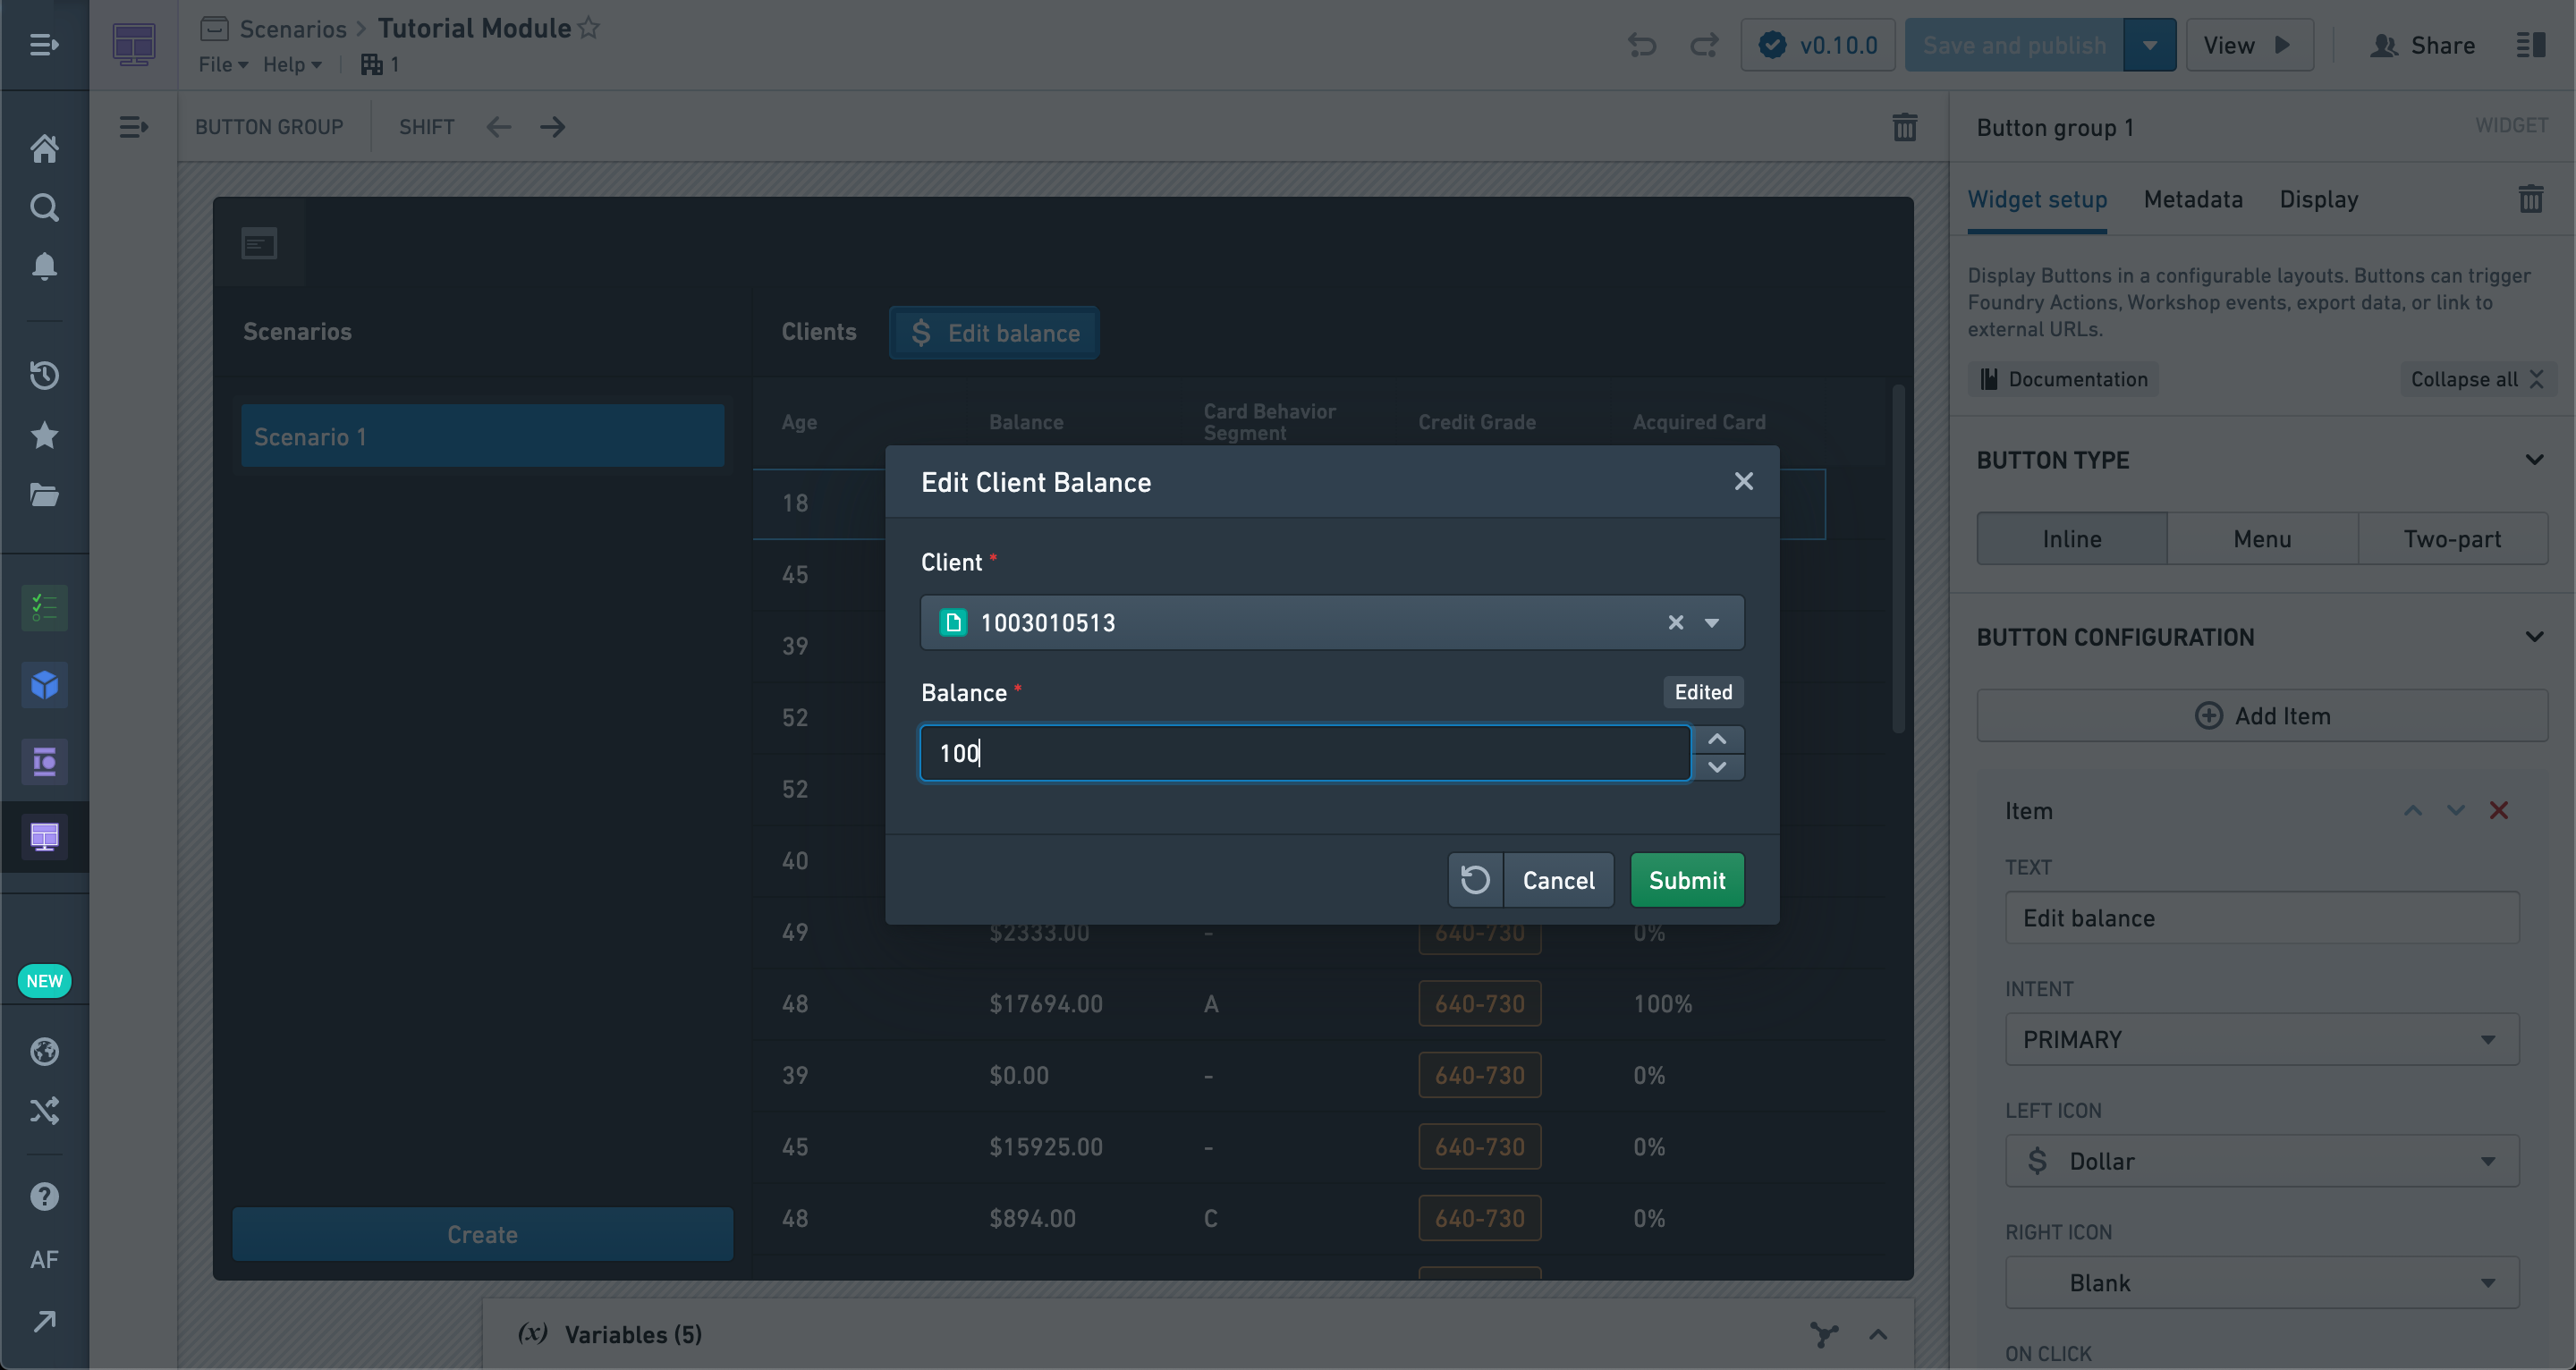Switch to the Metadata tab

[2194, 198]
